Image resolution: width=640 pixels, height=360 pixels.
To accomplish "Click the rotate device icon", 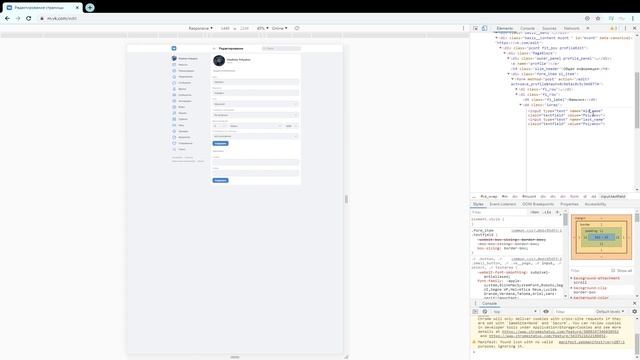I will (x=297, y=28).
